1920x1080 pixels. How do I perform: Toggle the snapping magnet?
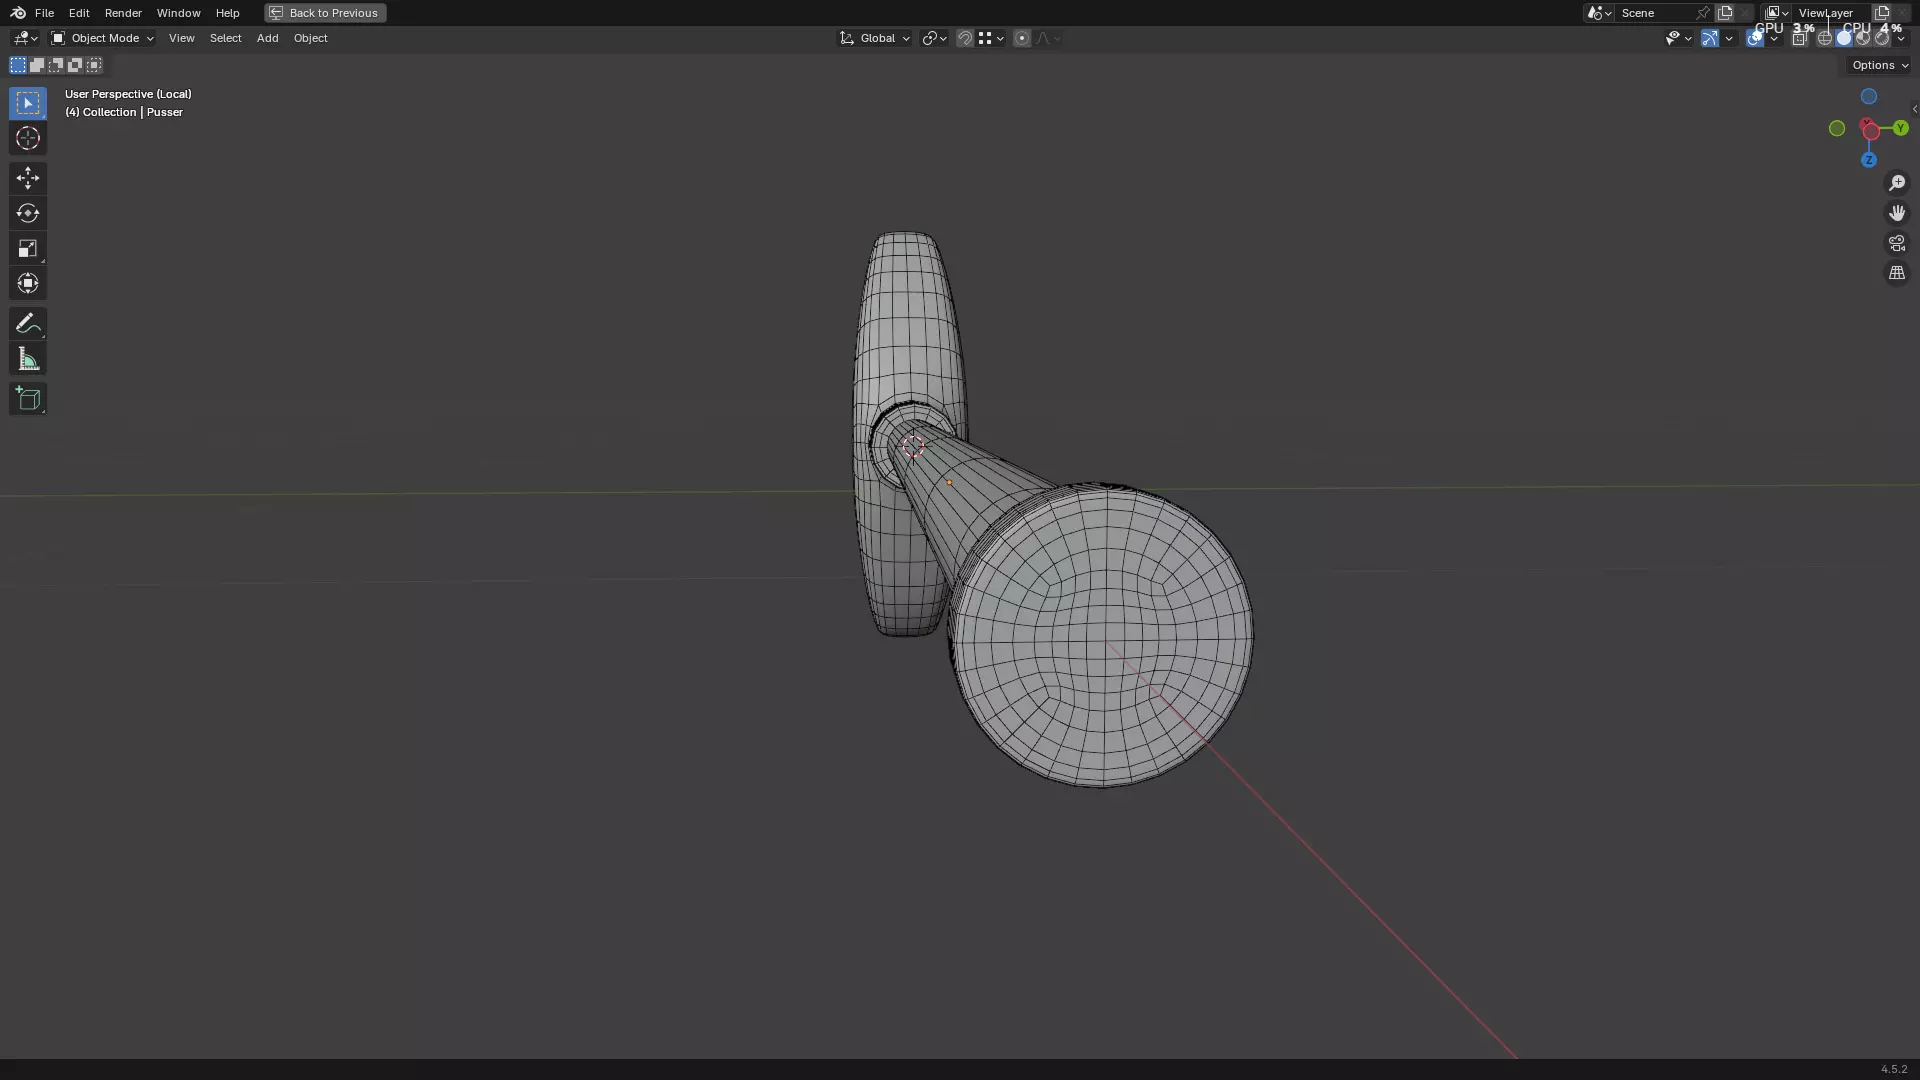pyautogui.click(x=964, y=38)
